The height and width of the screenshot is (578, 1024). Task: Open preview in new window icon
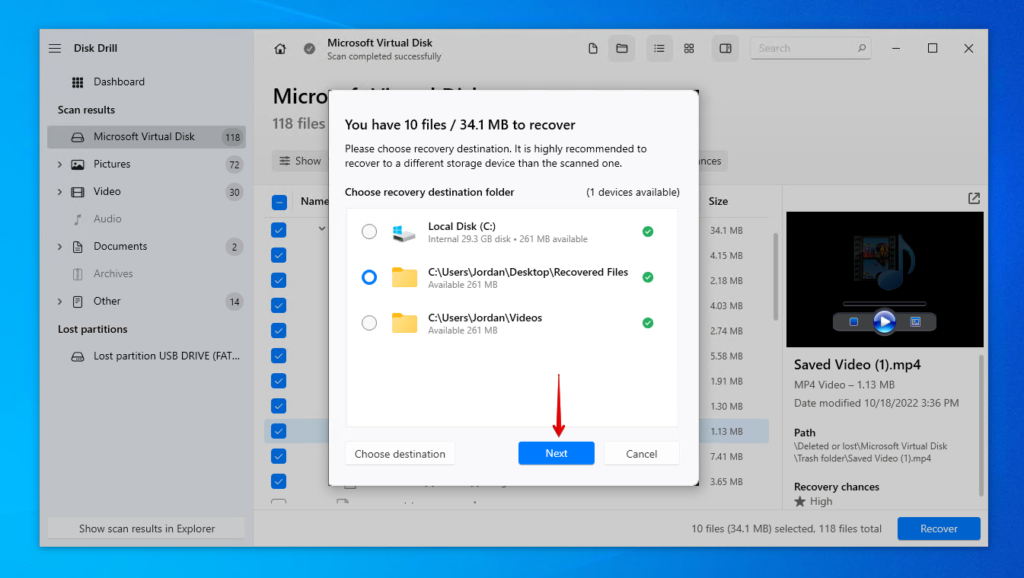pos(974,198)
